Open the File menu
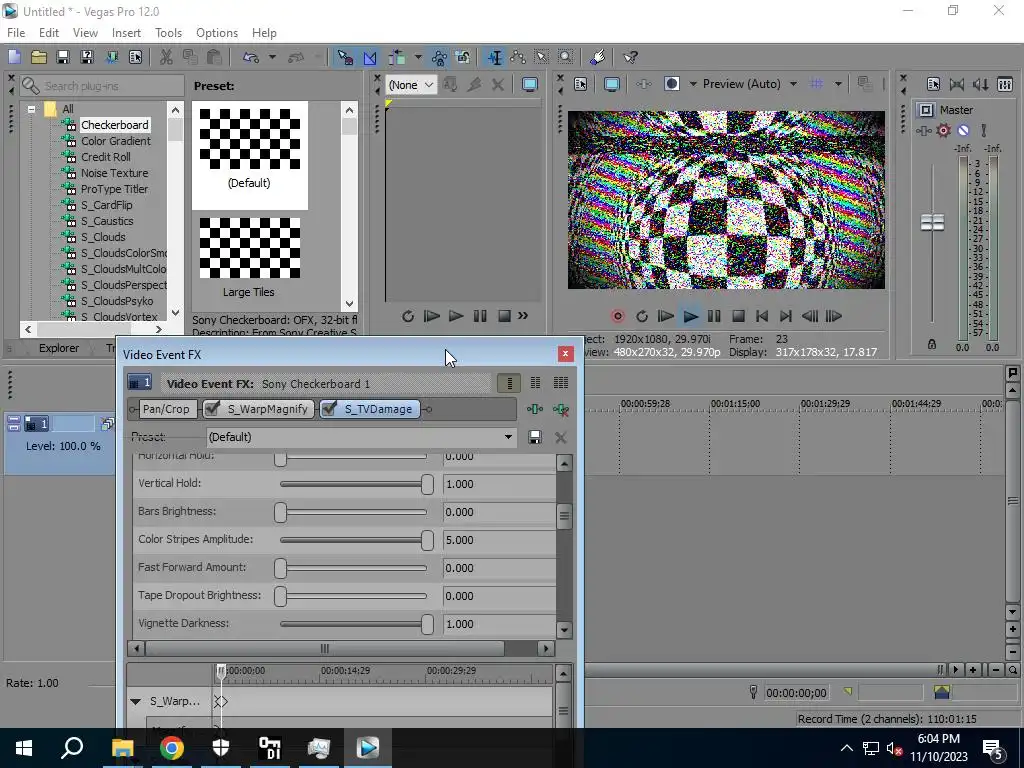Viewport: 1024px width, 768px height. (x=16, y=33)
